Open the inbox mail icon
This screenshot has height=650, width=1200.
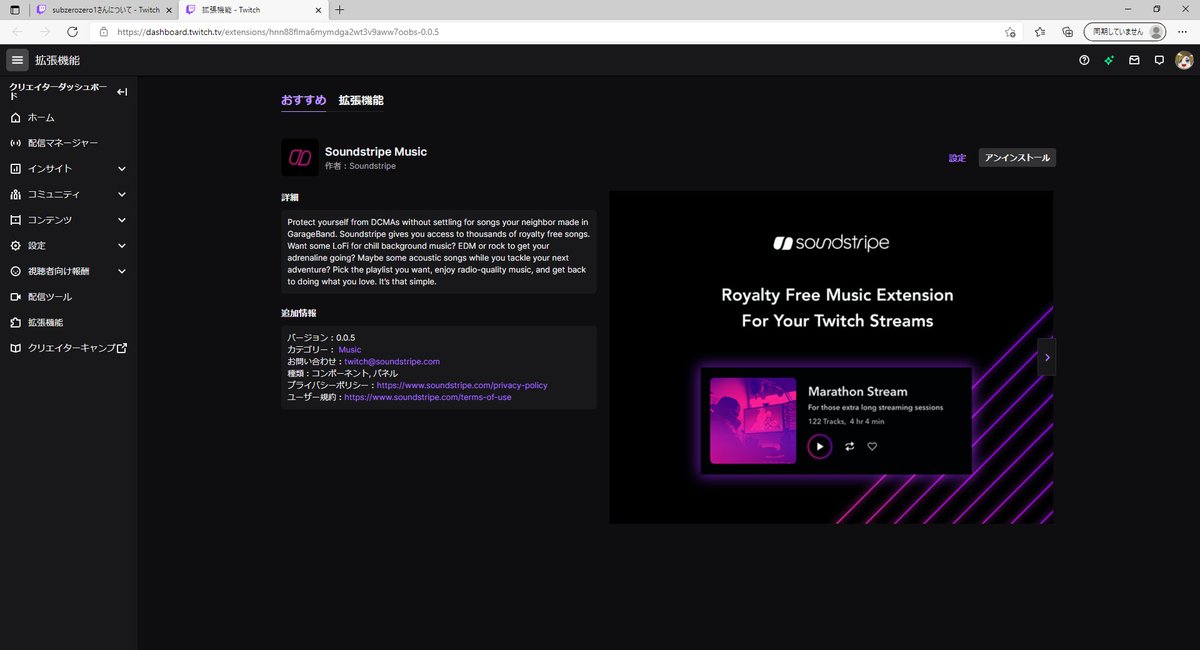(1134, 60)
